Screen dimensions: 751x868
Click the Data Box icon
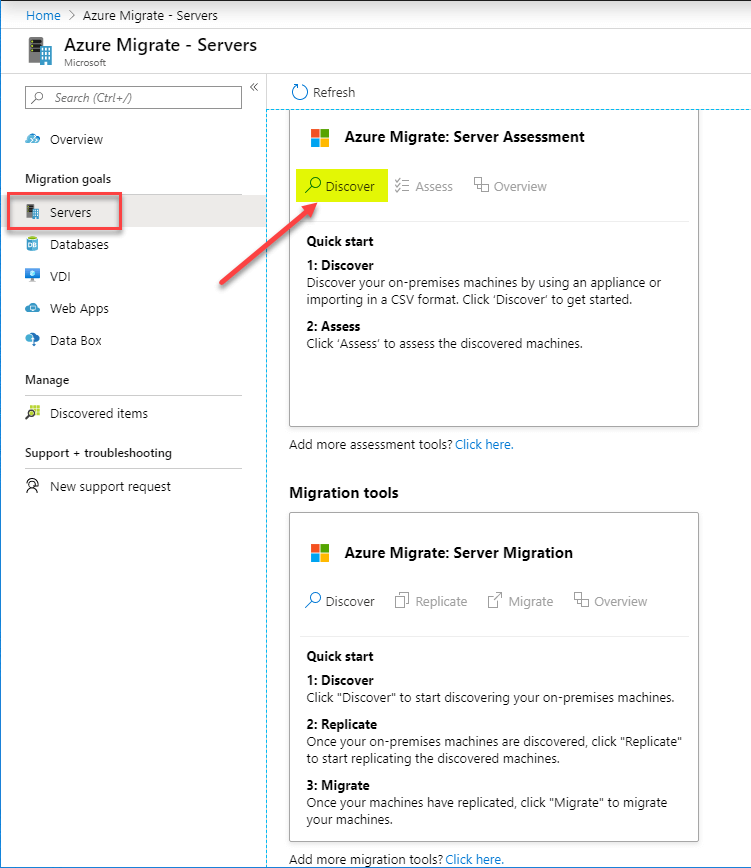[33, 339]
